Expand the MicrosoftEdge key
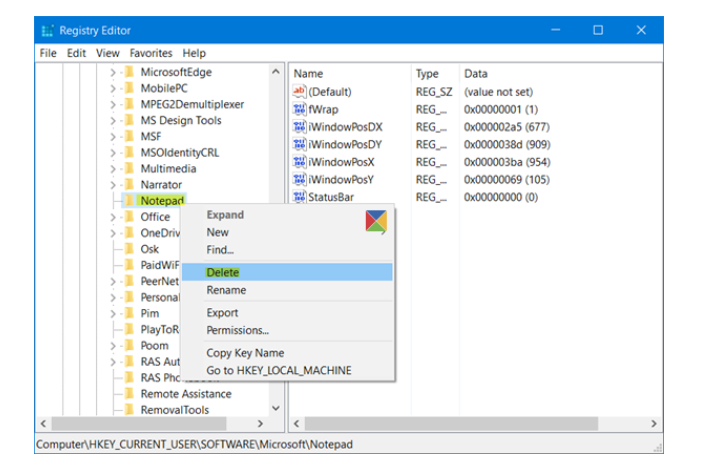This screenshot has height=471, width=727. pos(113,72)
